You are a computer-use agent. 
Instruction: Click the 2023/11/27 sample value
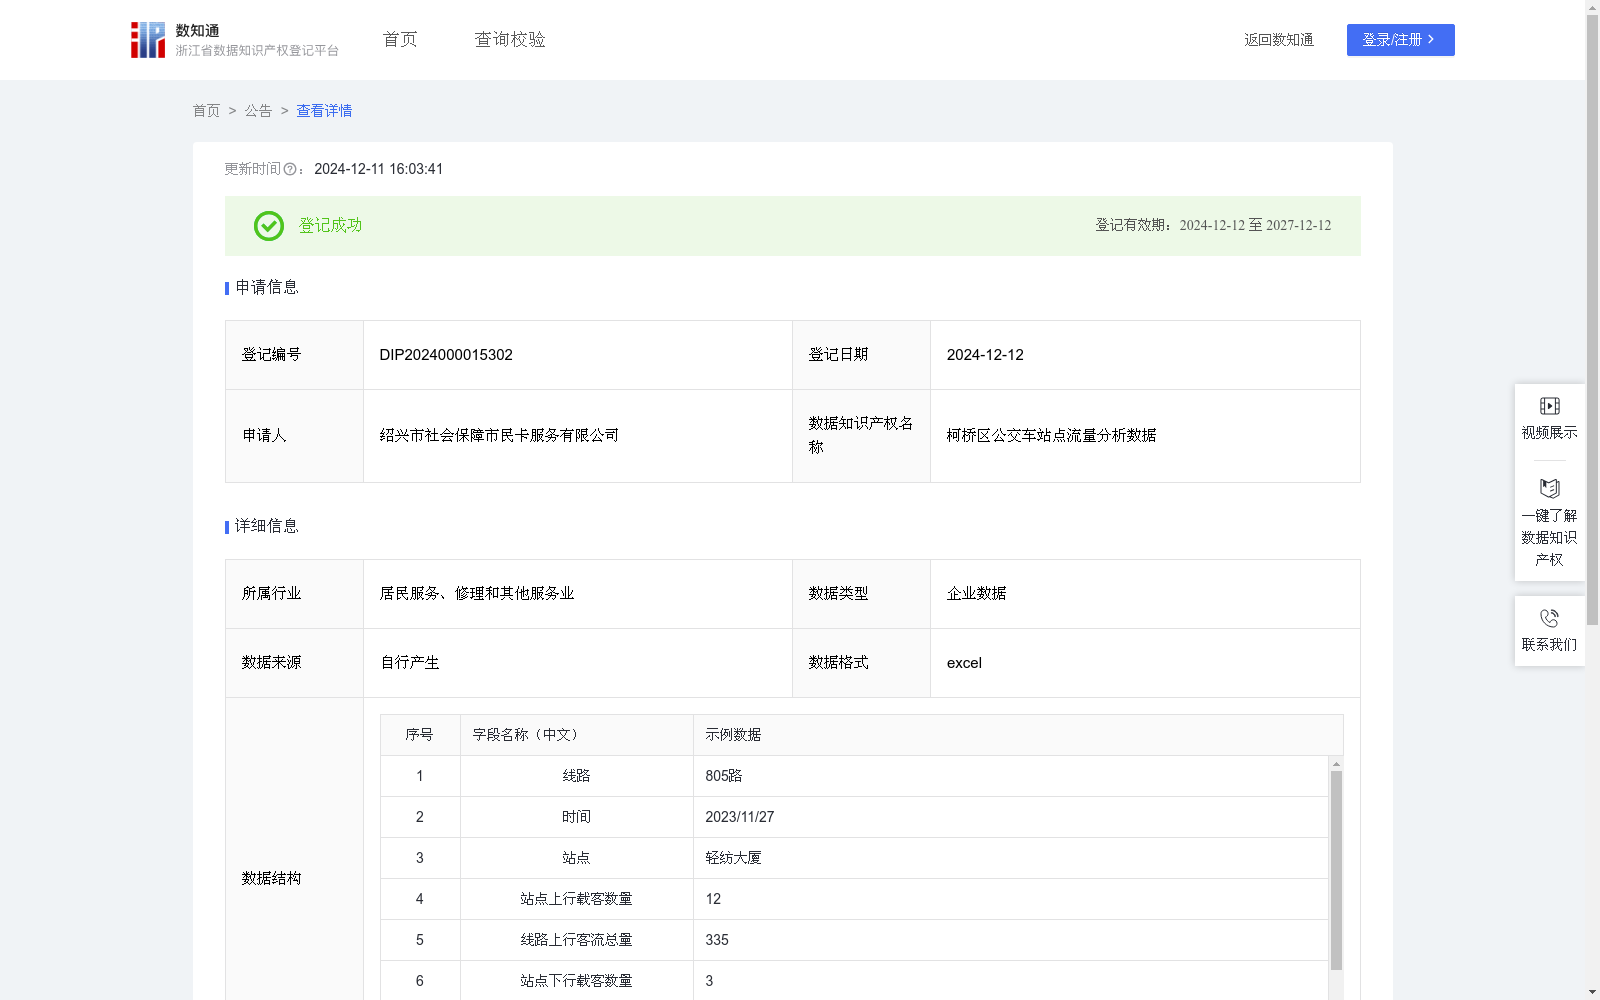pos(740,817)
